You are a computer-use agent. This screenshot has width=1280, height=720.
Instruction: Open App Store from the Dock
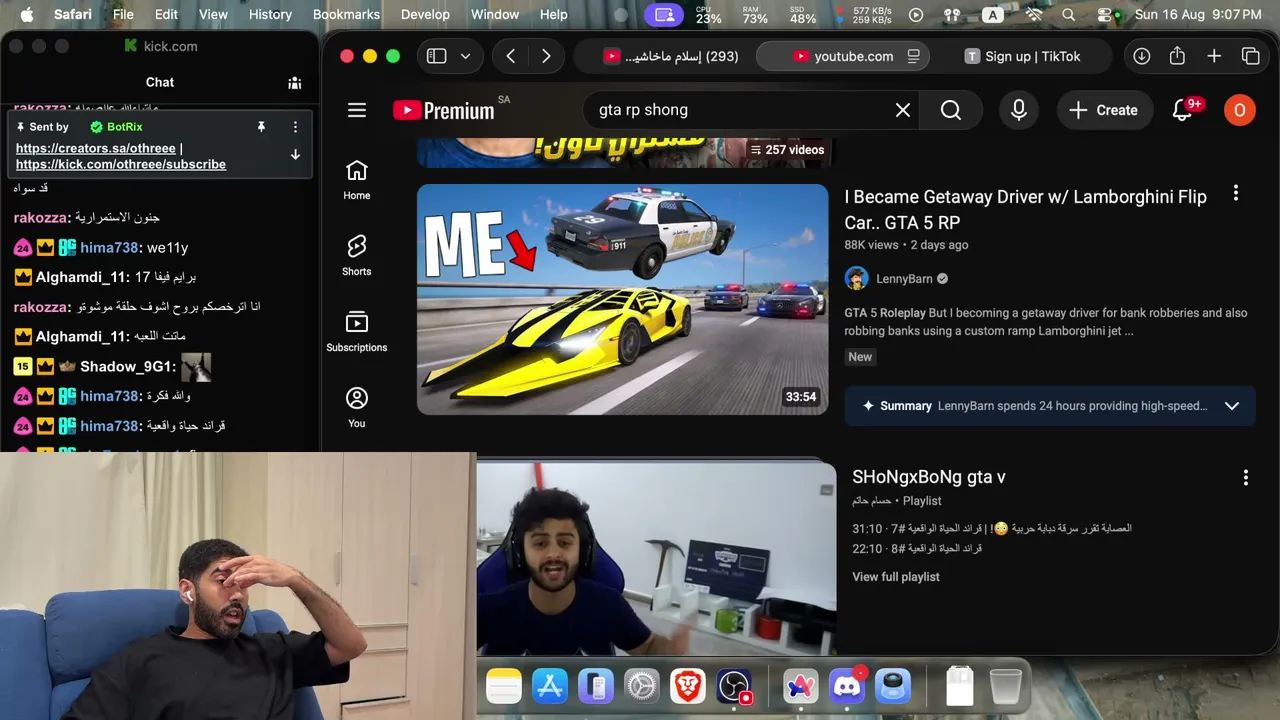pos(550,686)
